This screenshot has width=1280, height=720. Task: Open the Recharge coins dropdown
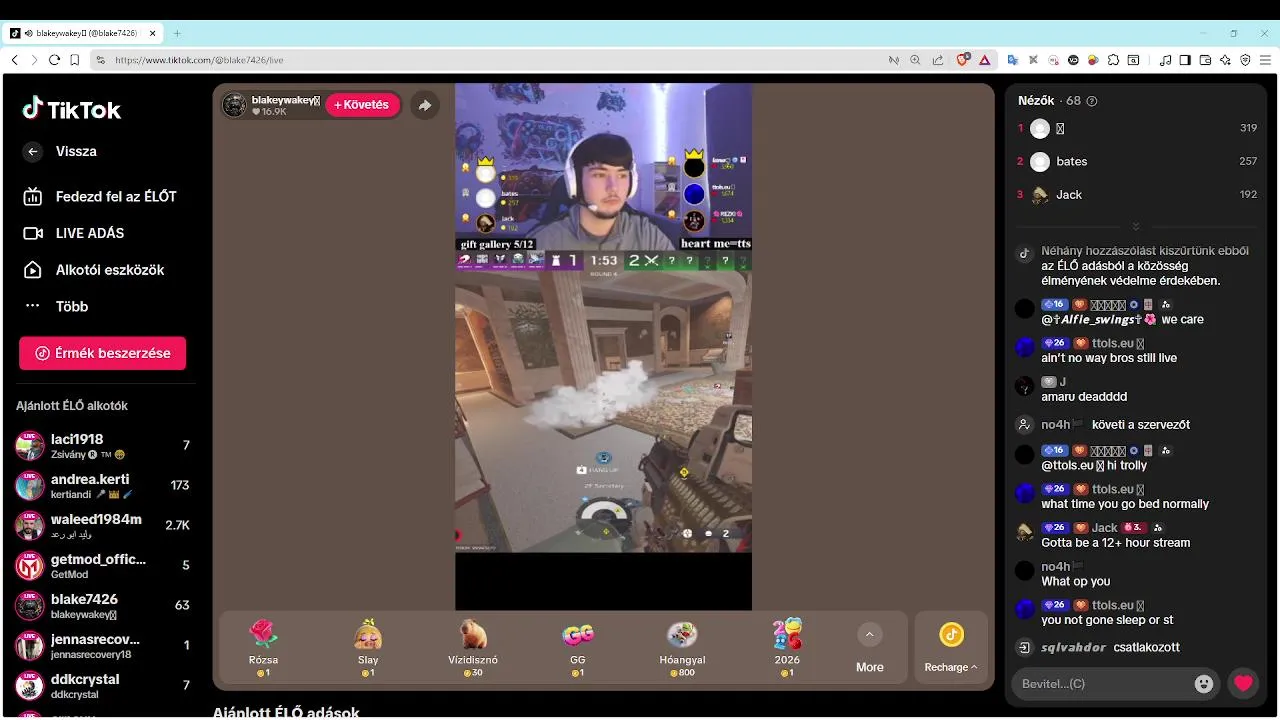click(x=951, y=647)
